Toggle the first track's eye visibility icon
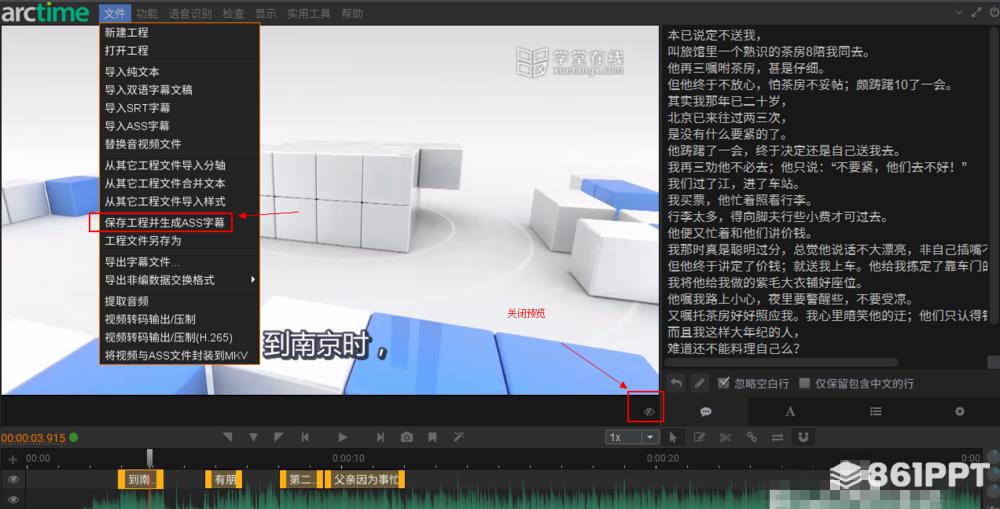 13,479
